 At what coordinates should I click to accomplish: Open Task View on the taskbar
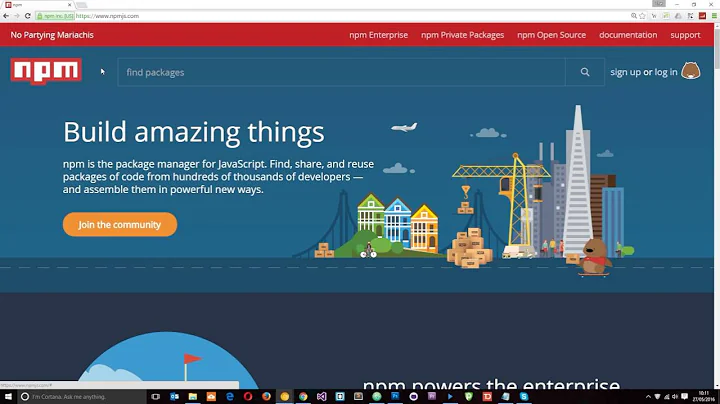click(156, 397)
